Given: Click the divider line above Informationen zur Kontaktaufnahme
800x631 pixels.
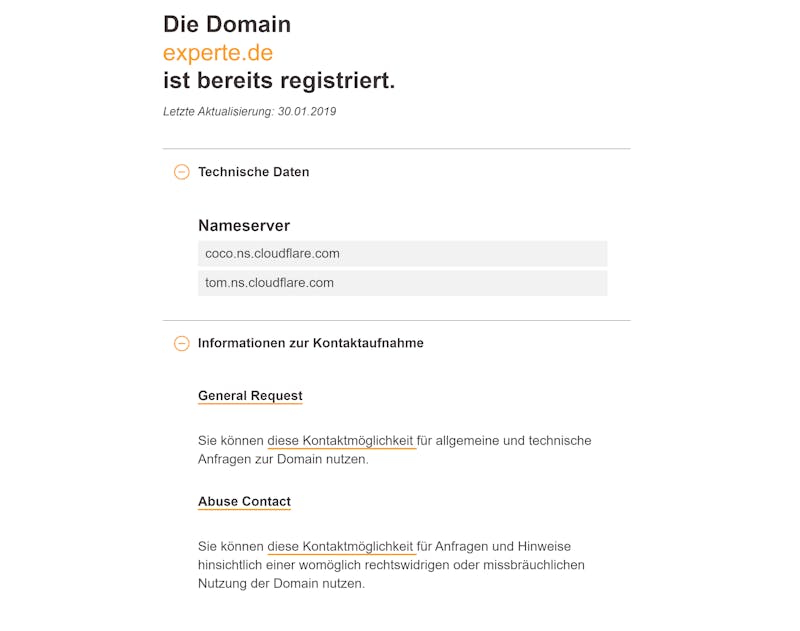Looking at the screenshot, I should click(x=396, y=321).
